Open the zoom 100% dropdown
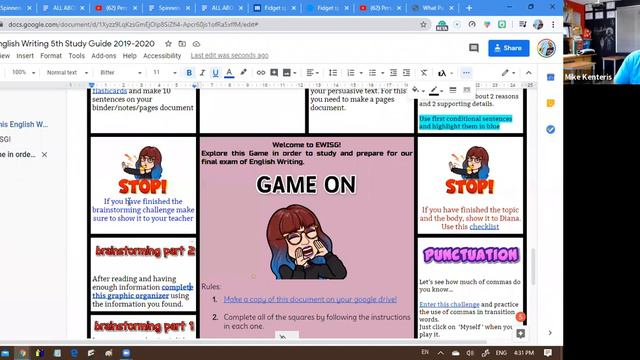 (x=23, y=72)
